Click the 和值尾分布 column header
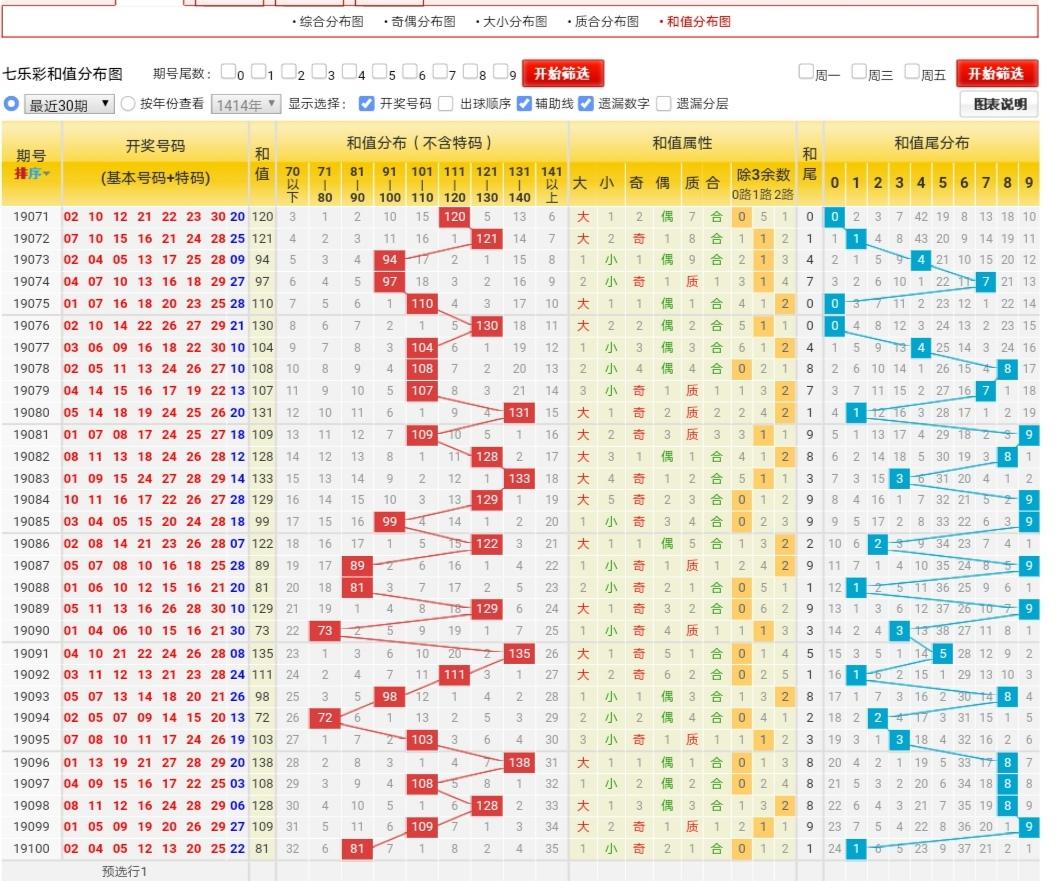This screenshot has width=1062, height=881. click(x=931, y=143)
